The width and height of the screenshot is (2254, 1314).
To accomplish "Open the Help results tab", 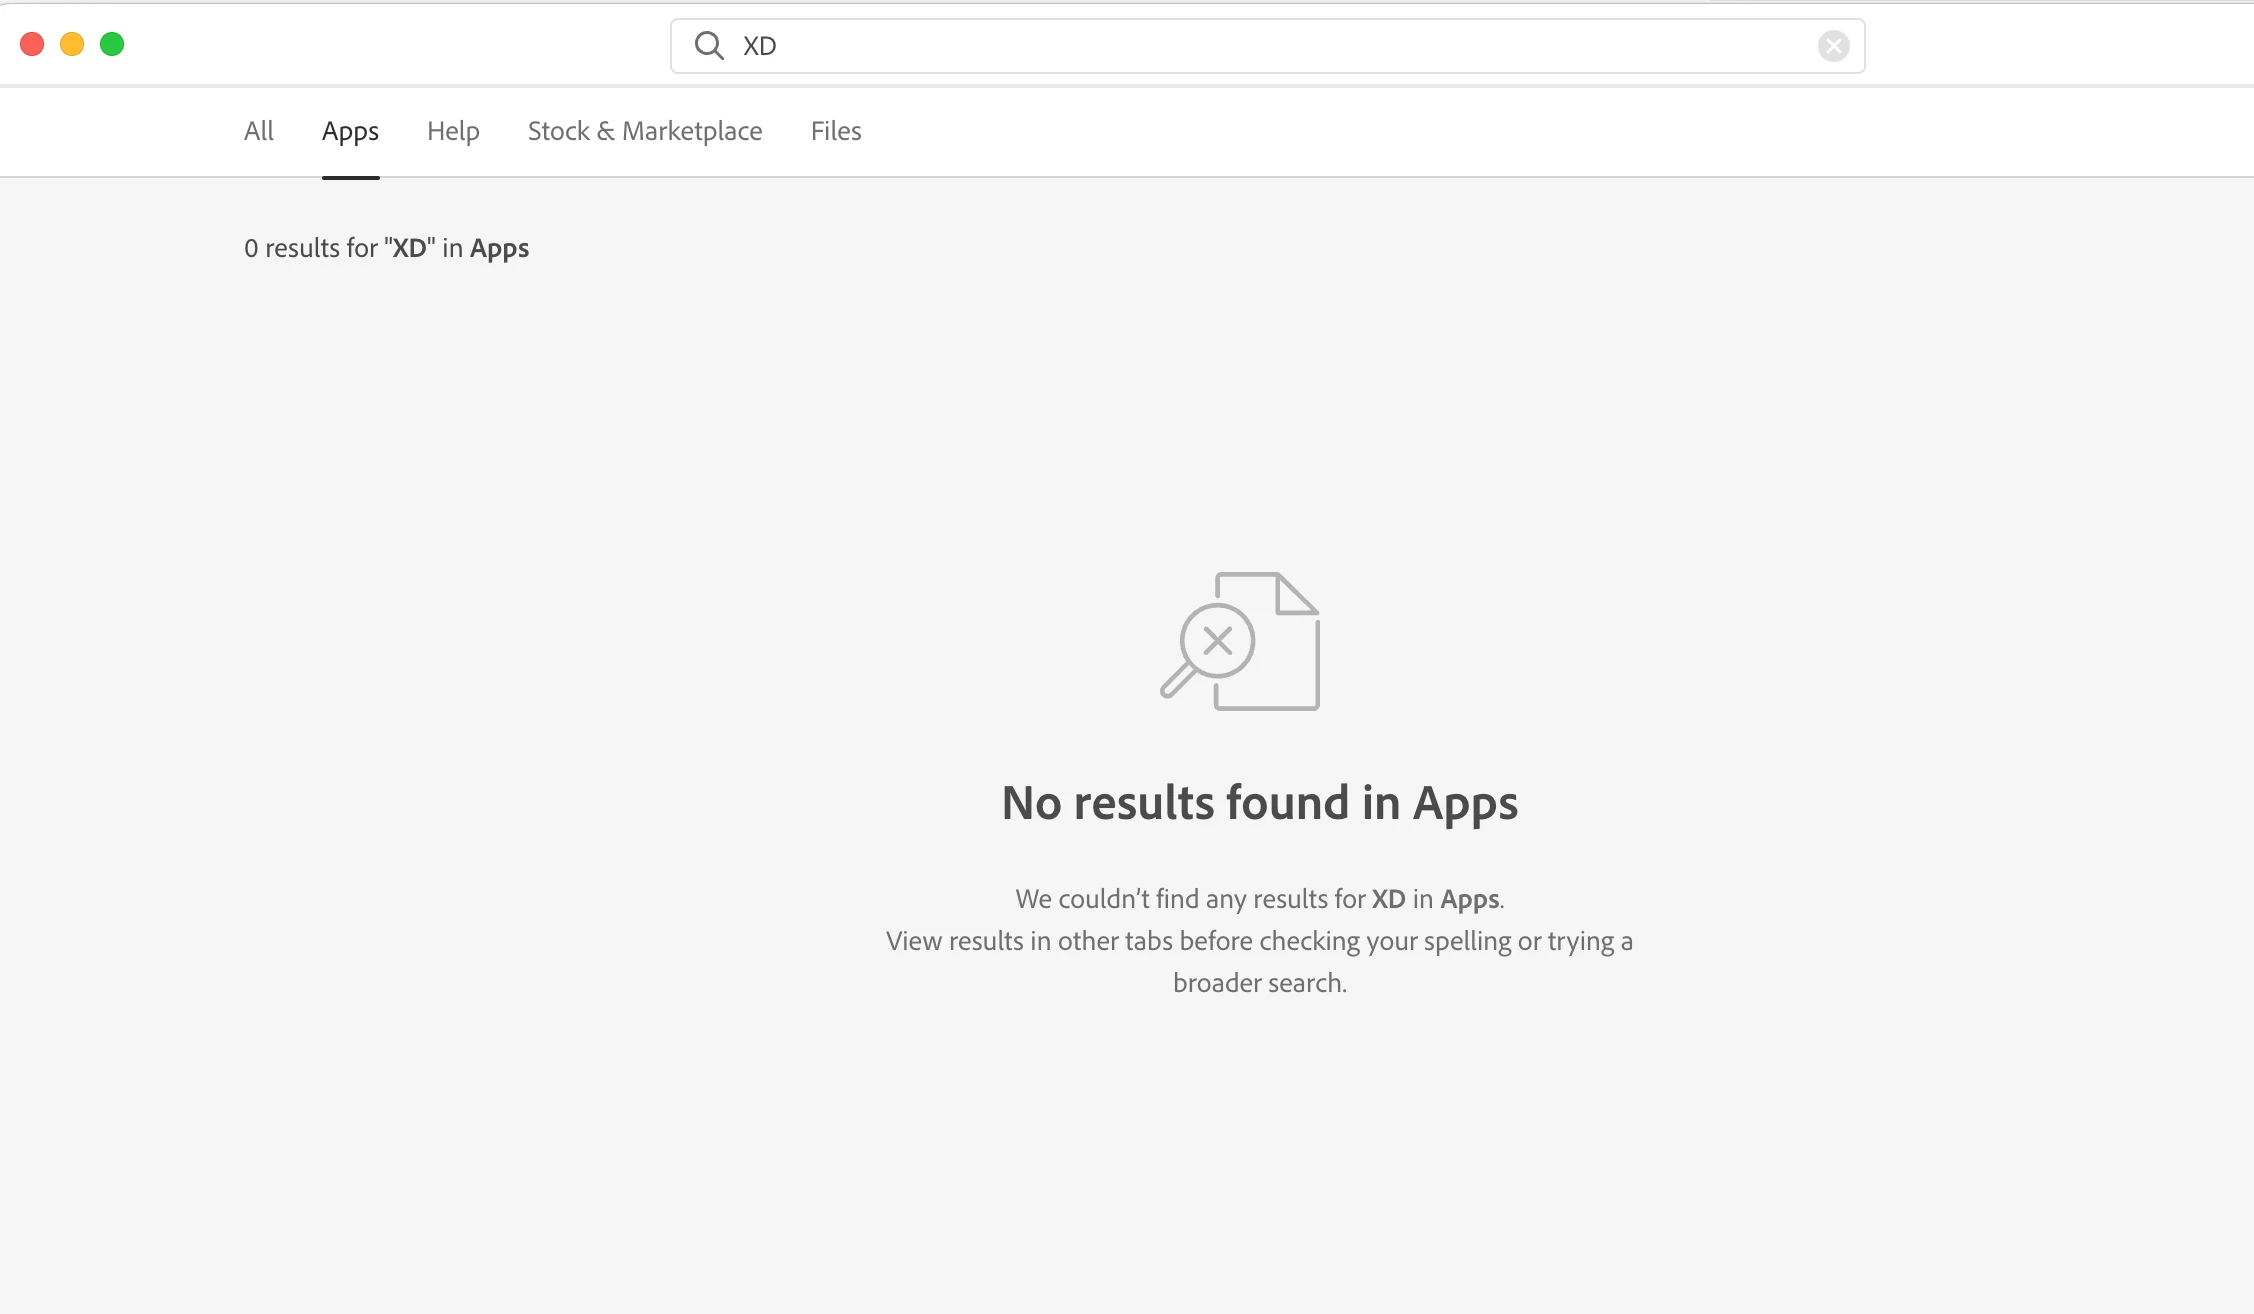I will coord(453,131).
